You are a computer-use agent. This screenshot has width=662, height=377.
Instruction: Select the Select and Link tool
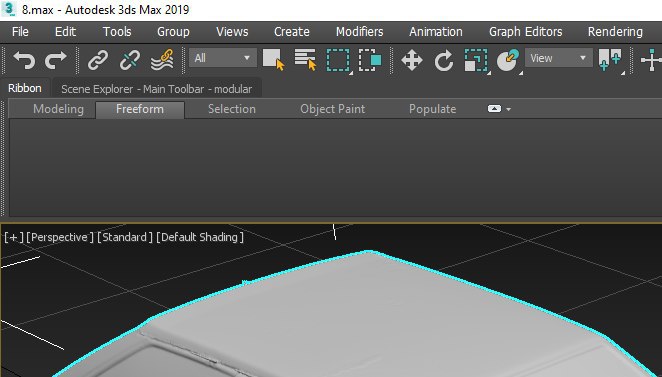pyautogui.click(x=98, y=60)
